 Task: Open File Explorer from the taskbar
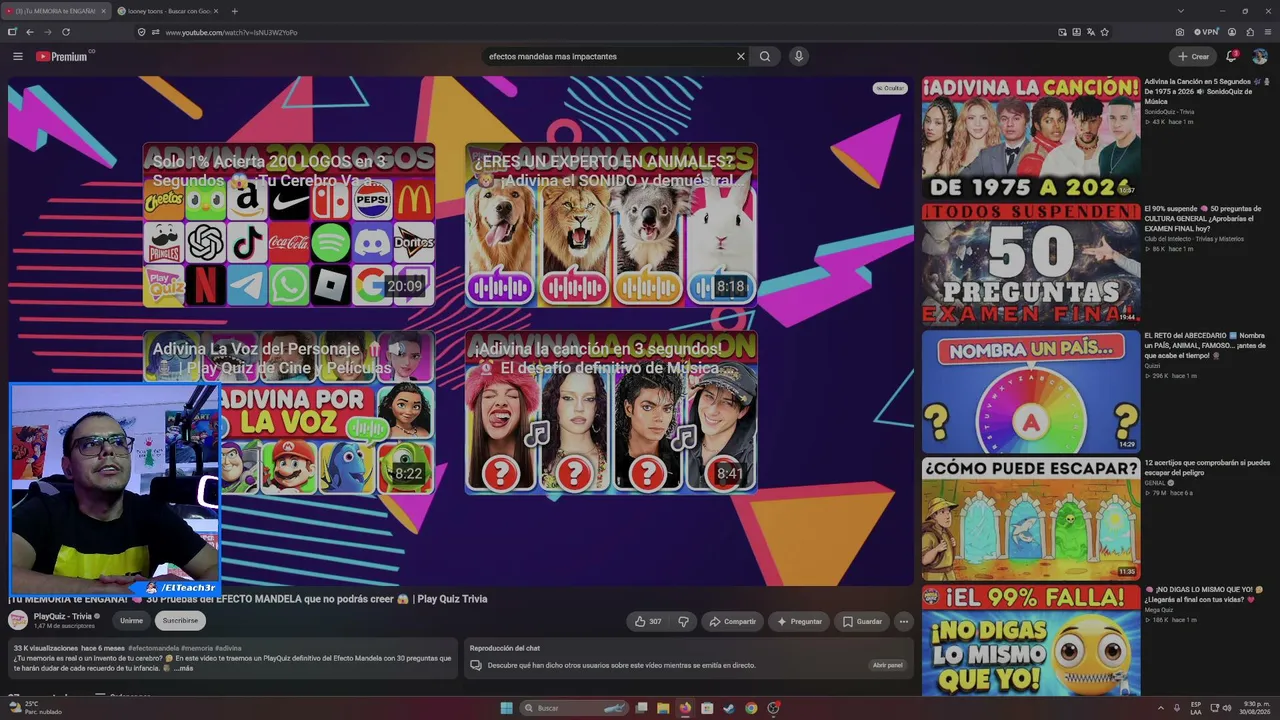pyautogui.click(x=663, y=708)
